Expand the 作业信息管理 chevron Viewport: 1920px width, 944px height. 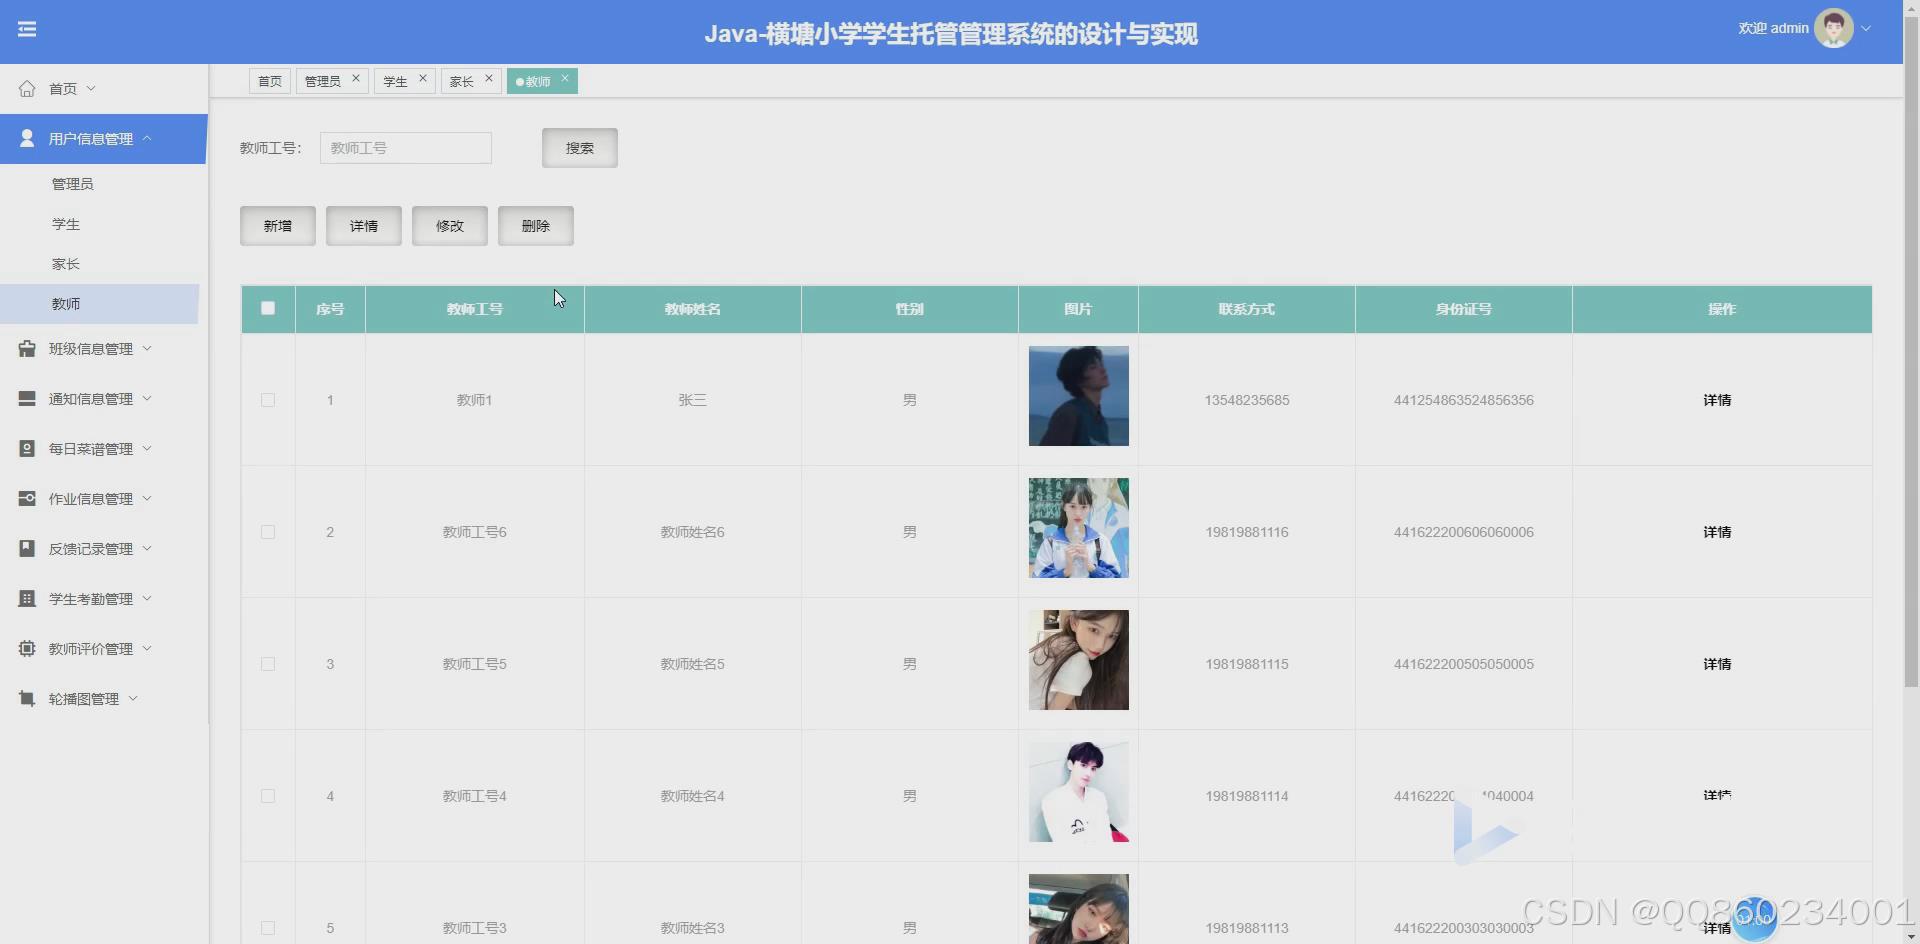[x=147, y=498]
